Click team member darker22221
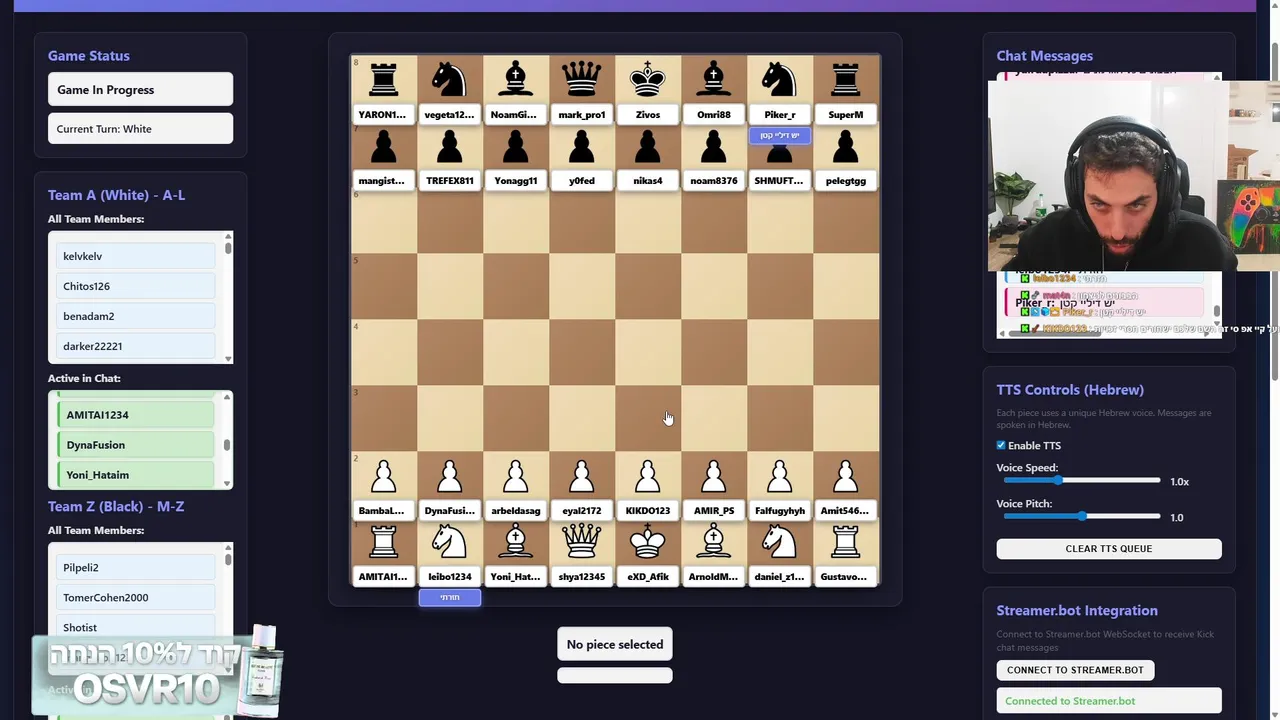The image size is (1280, 720). coord(138,346)
